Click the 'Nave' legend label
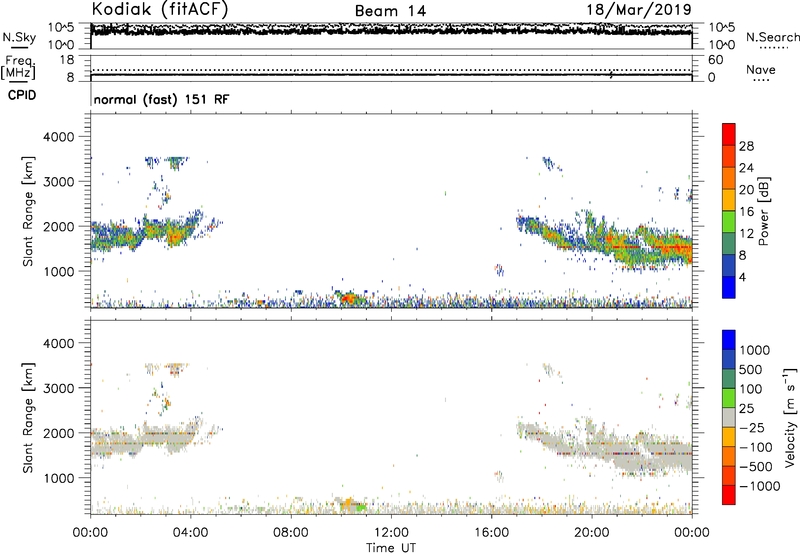This screenshot has height=554, width=800. [x=761, y=70]
